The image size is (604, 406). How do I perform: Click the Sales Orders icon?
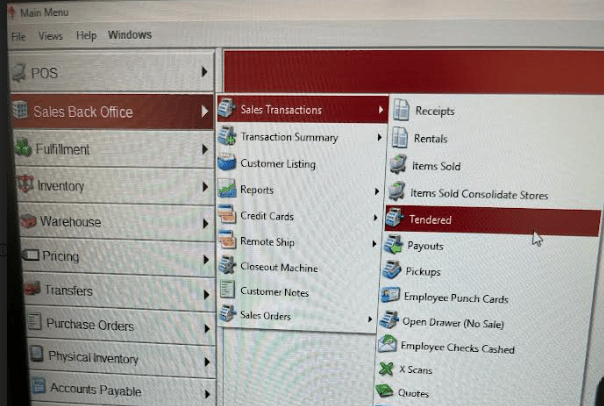[227, 314]
